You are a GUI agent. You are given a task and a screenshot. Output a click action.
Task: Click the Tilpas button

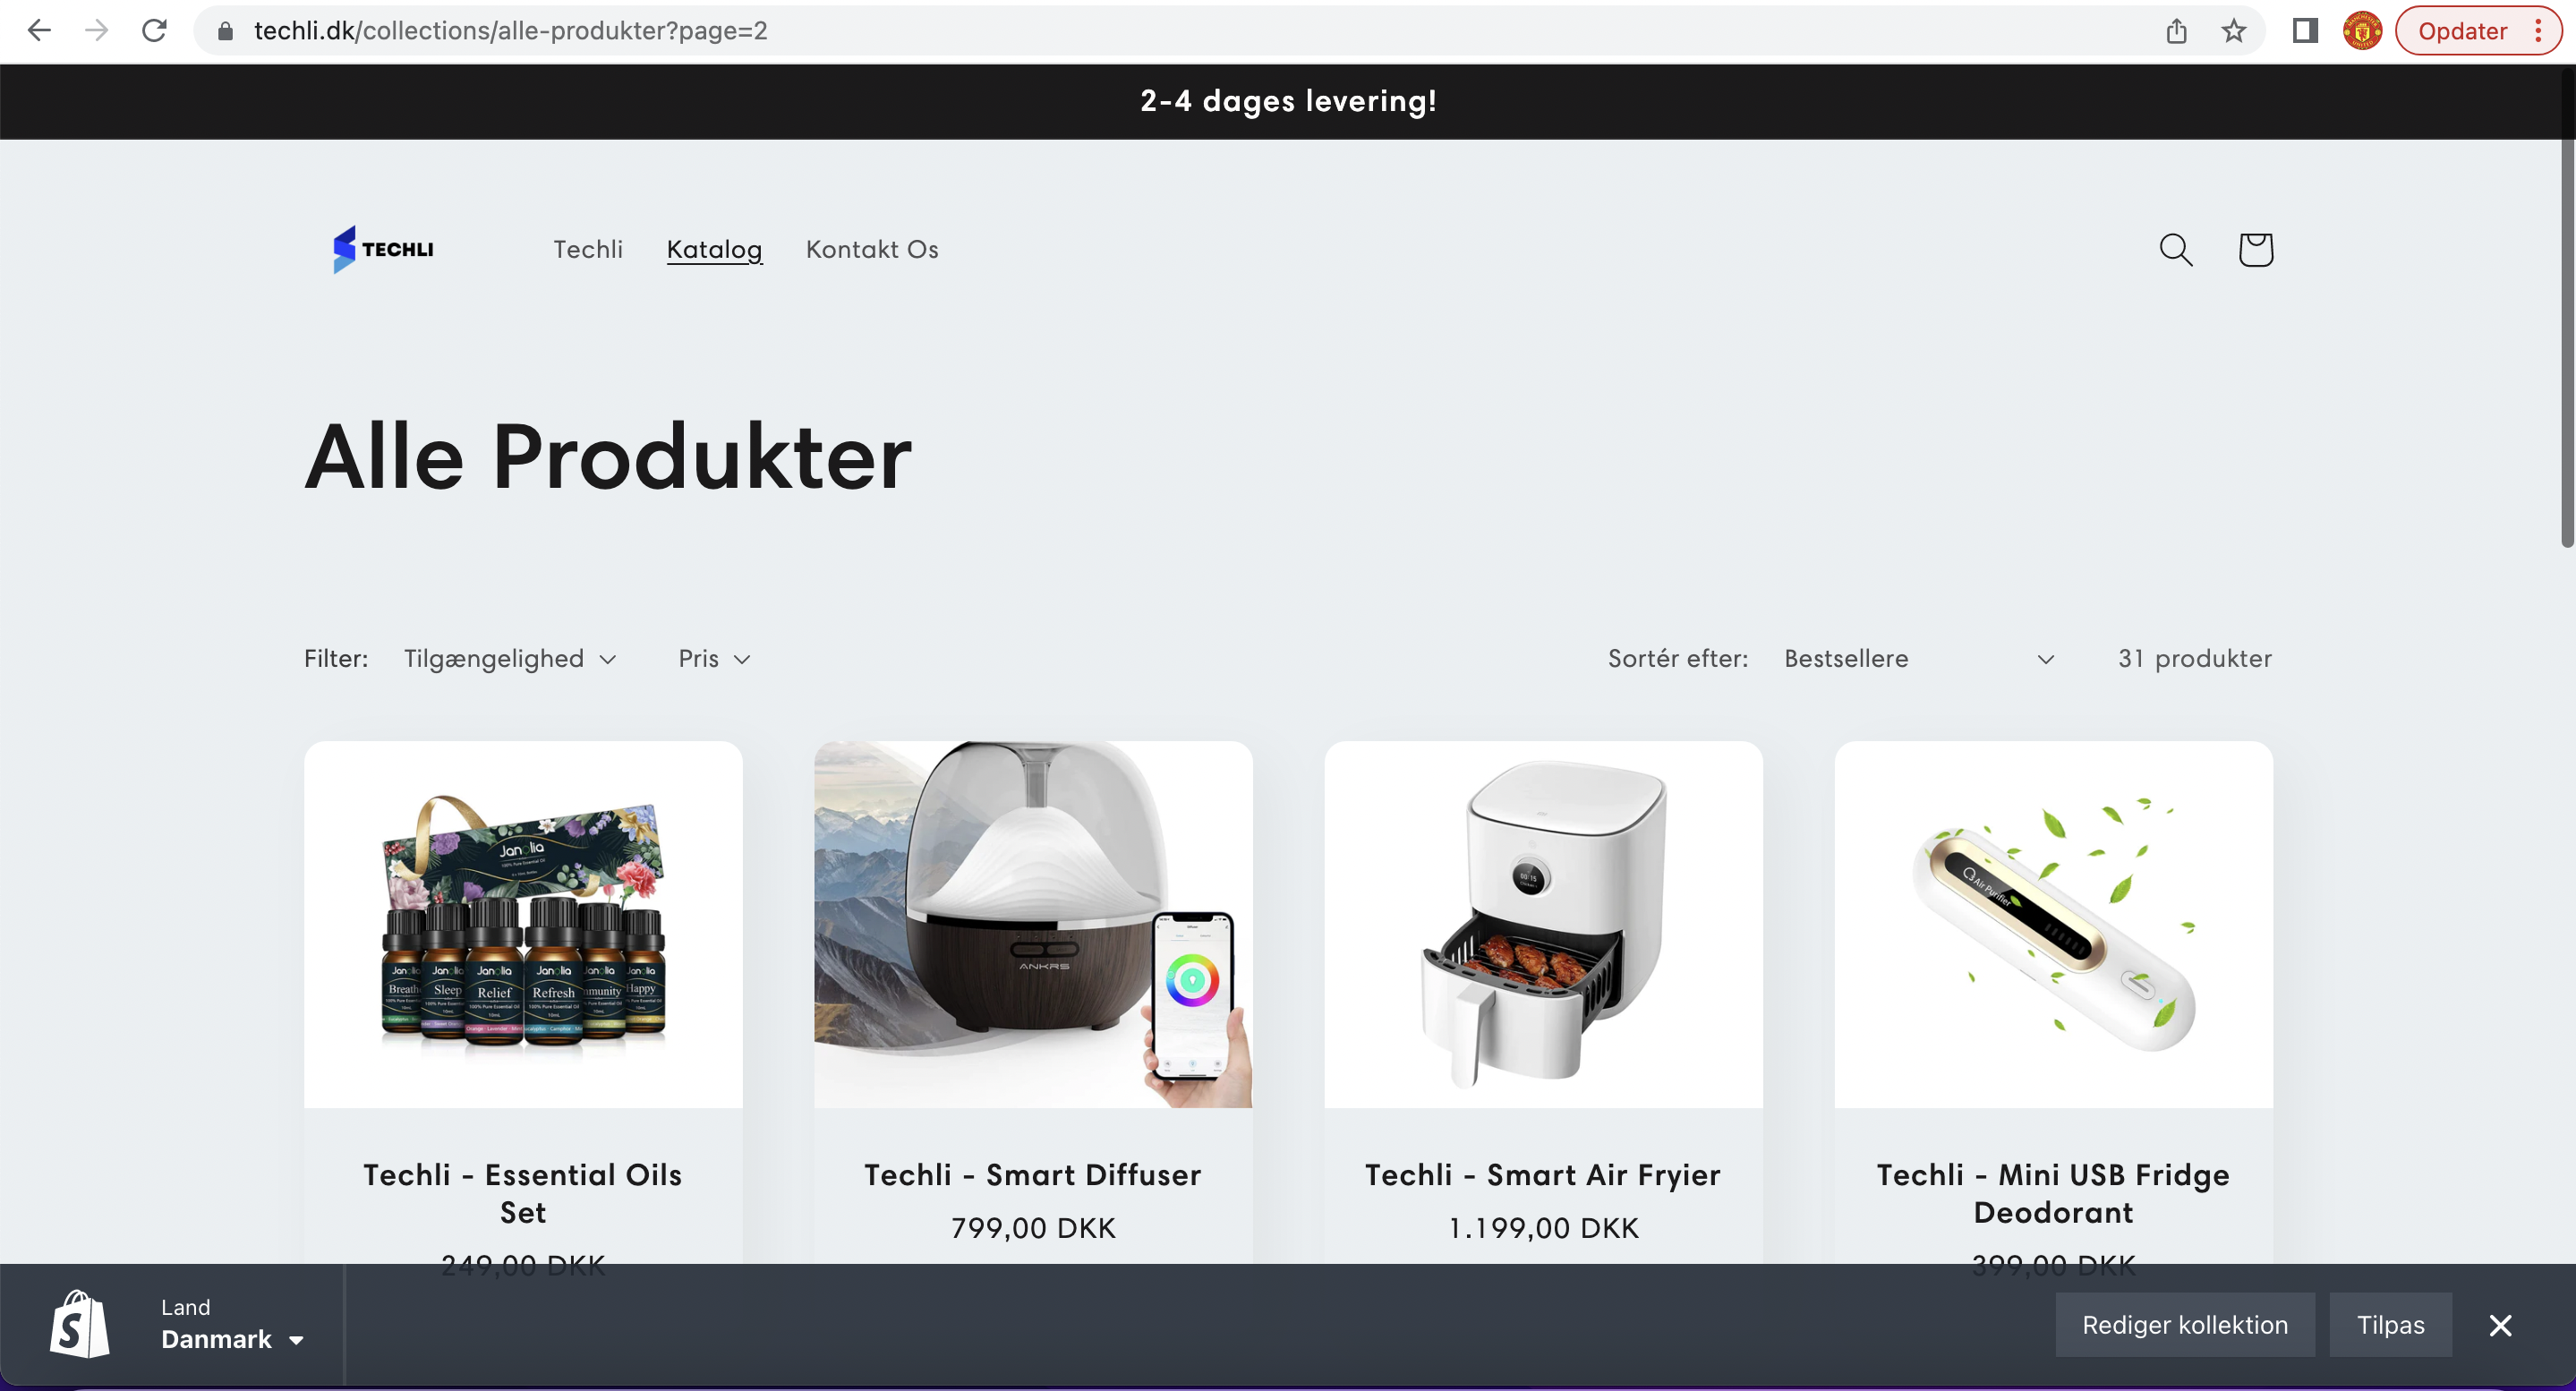click(x=2390, y=1324)
